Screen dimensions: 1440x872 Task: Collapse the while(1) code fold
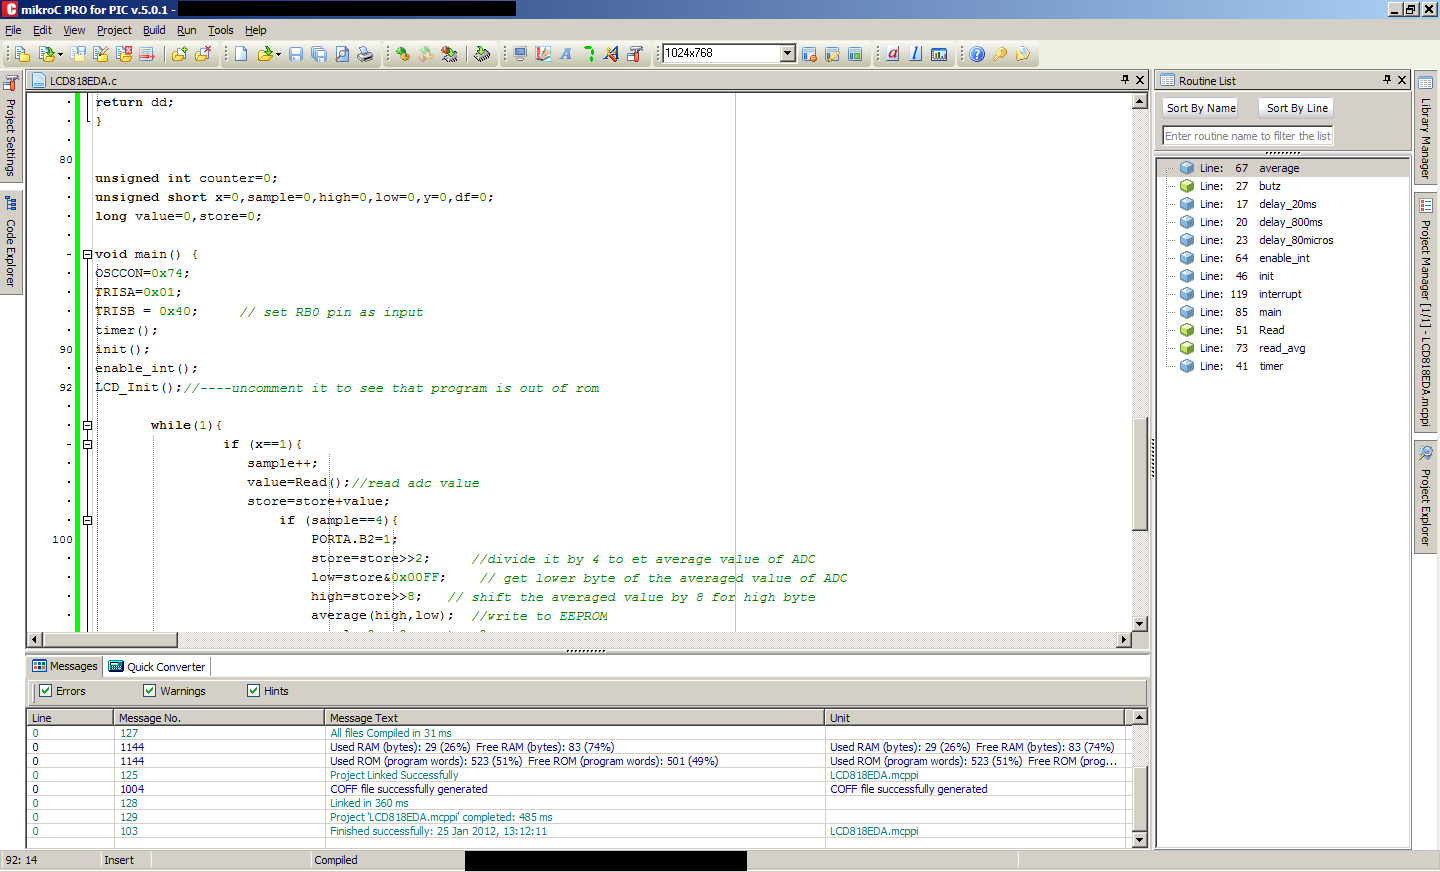click(x=87, y=426)
